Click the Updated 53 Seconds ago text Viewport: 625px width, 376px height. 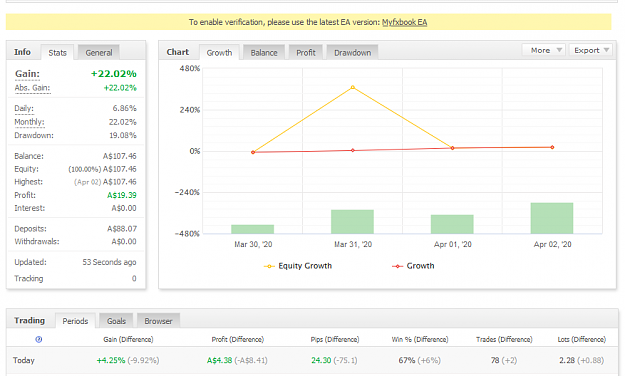109,262
